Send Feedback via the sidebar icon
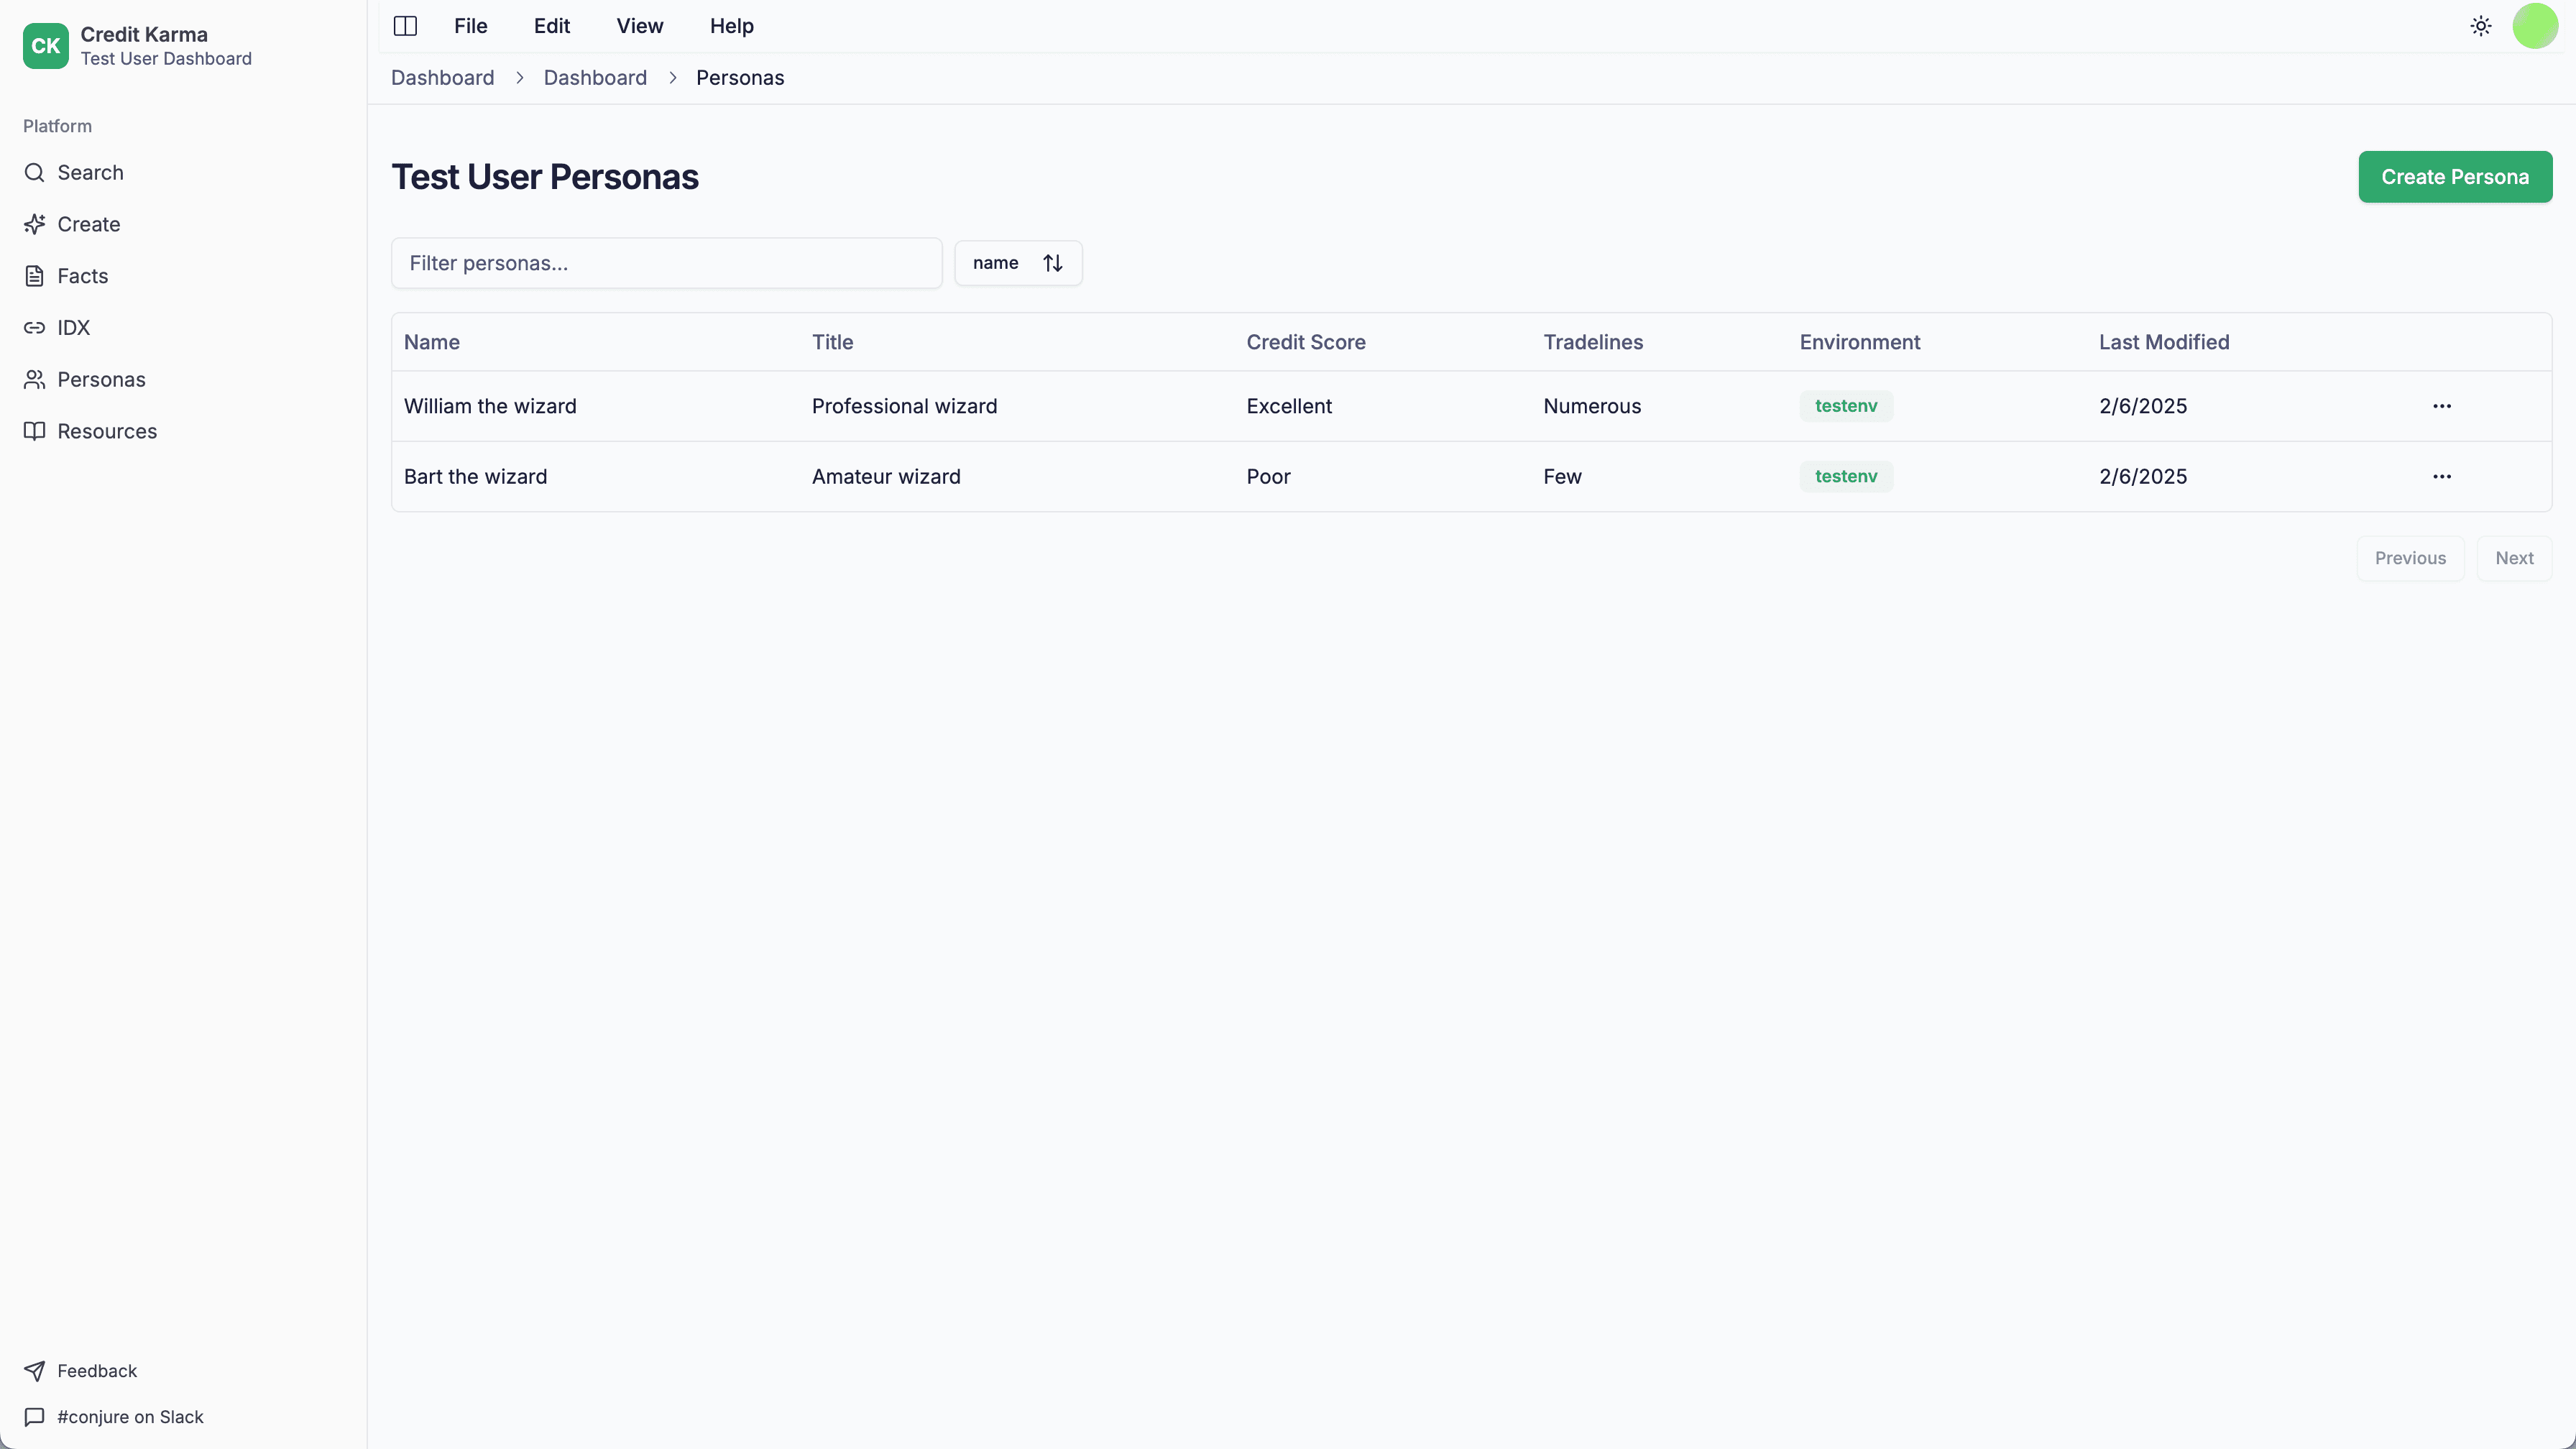This screenshot has height=1449, width=2576. (x=97, y=1370)
